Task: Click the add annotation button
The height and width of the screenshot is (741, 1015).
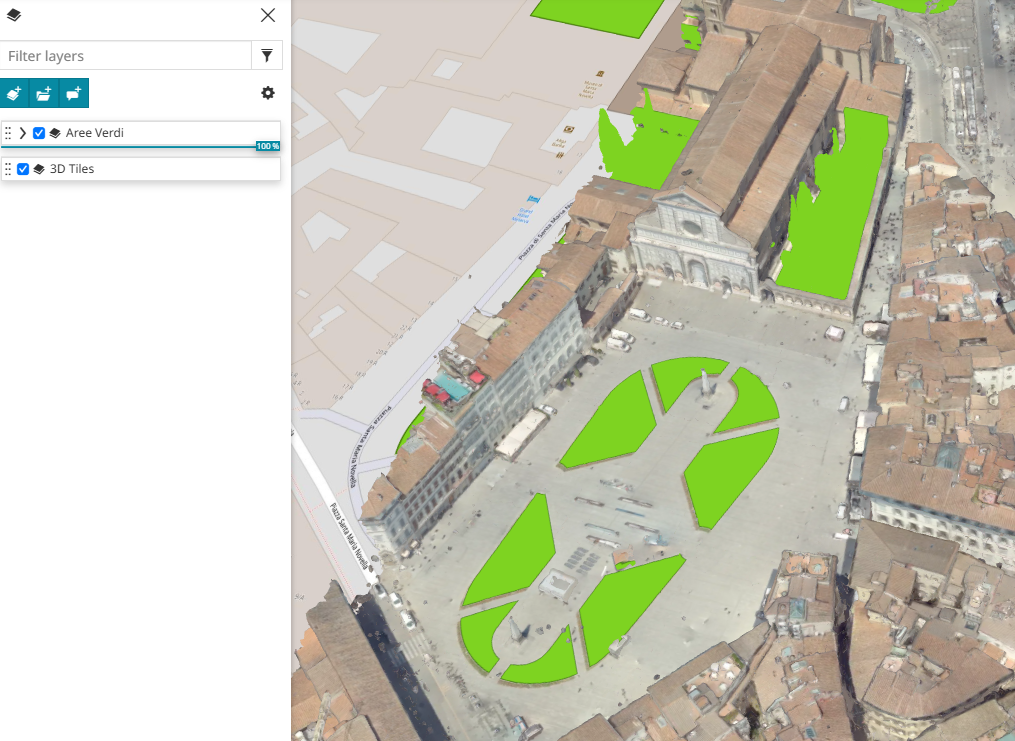Action: [74, 93]
